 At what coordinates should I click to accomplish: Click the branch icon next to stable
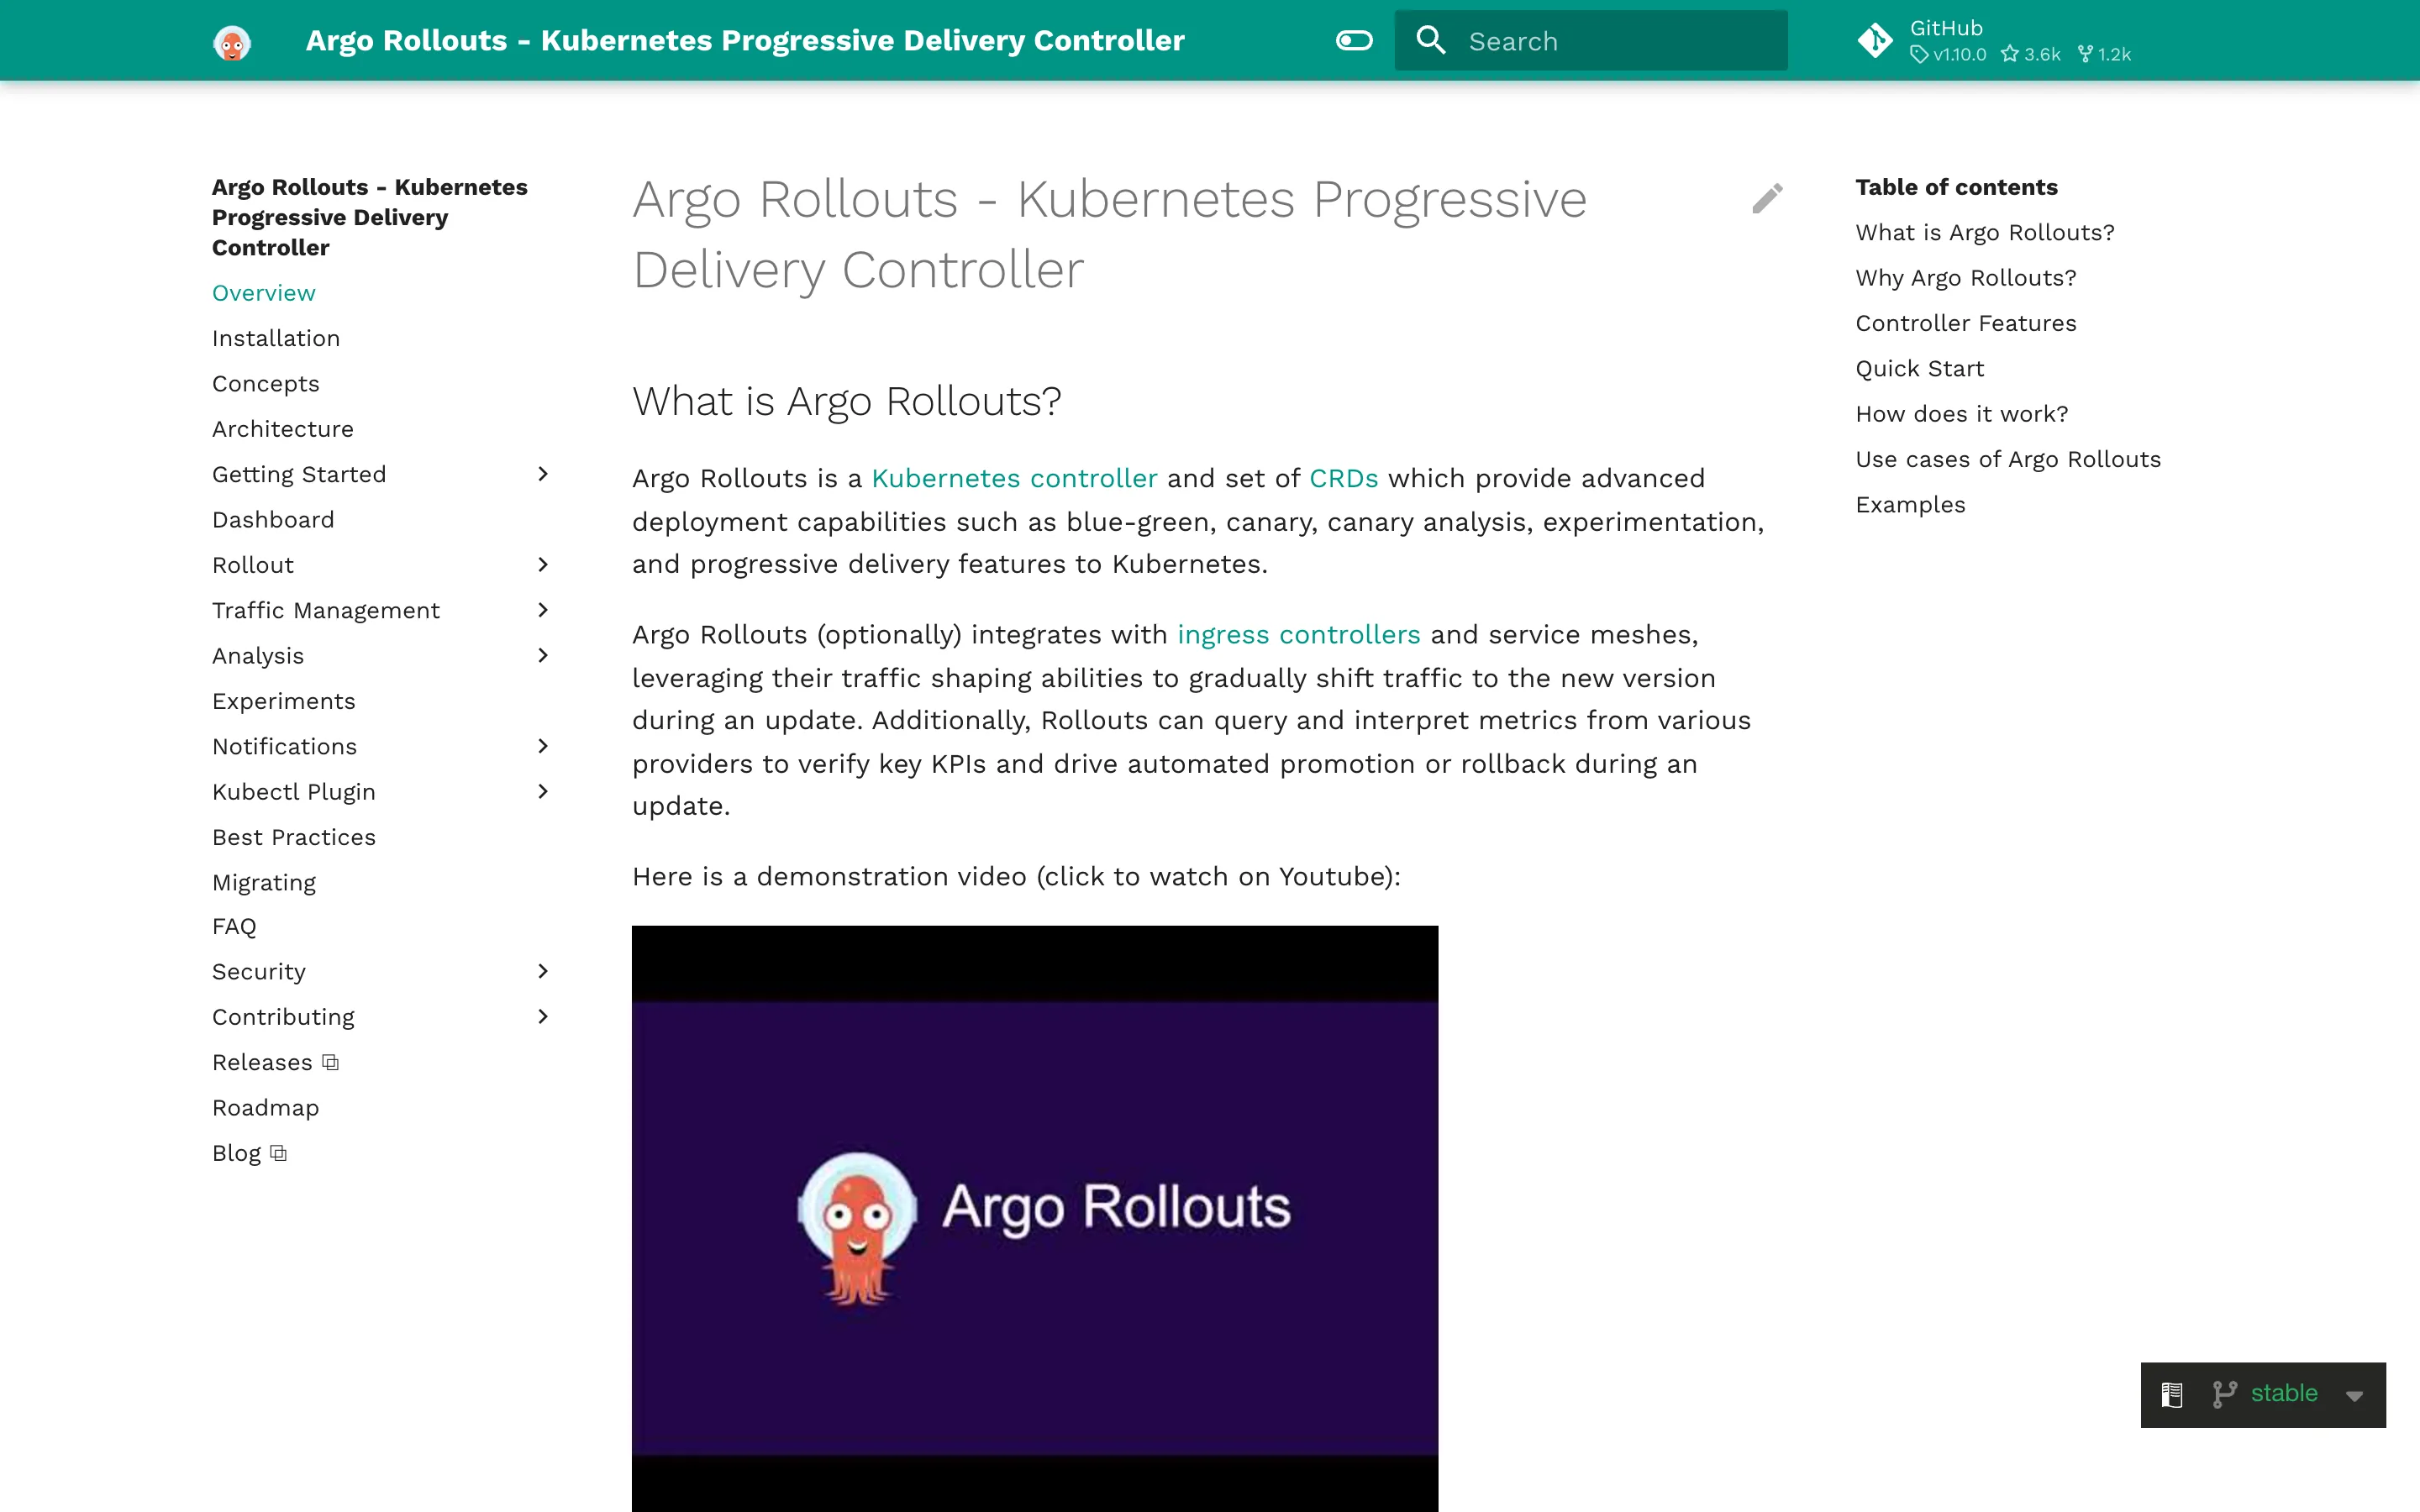[2224, 1395]
